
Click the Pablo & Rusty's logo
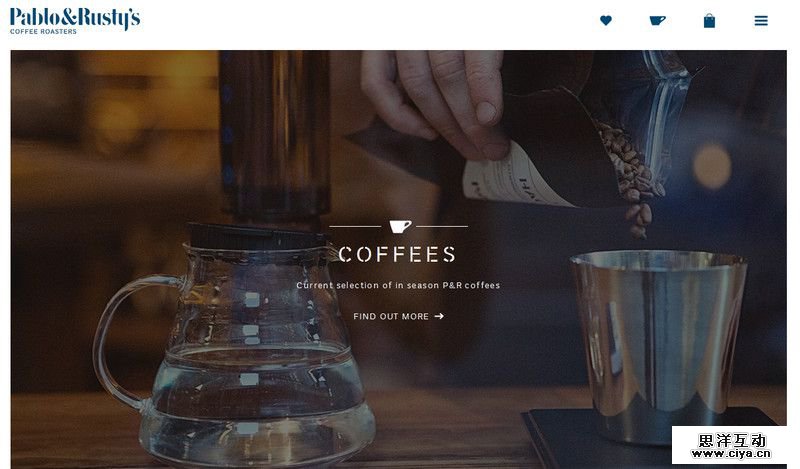[x=74, y=21]
